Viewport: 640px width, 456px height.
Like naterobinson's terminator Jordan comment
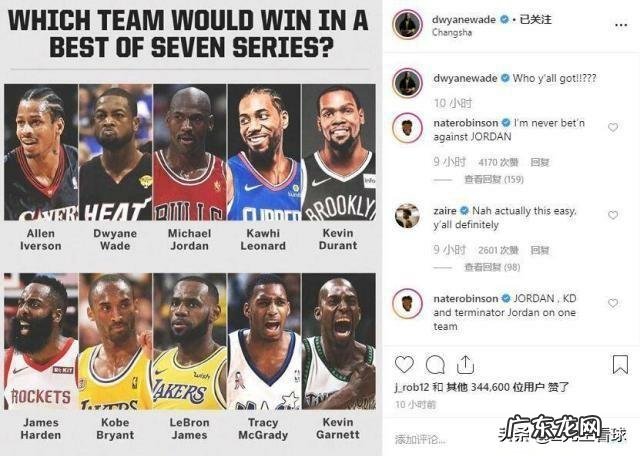point(613,303)
